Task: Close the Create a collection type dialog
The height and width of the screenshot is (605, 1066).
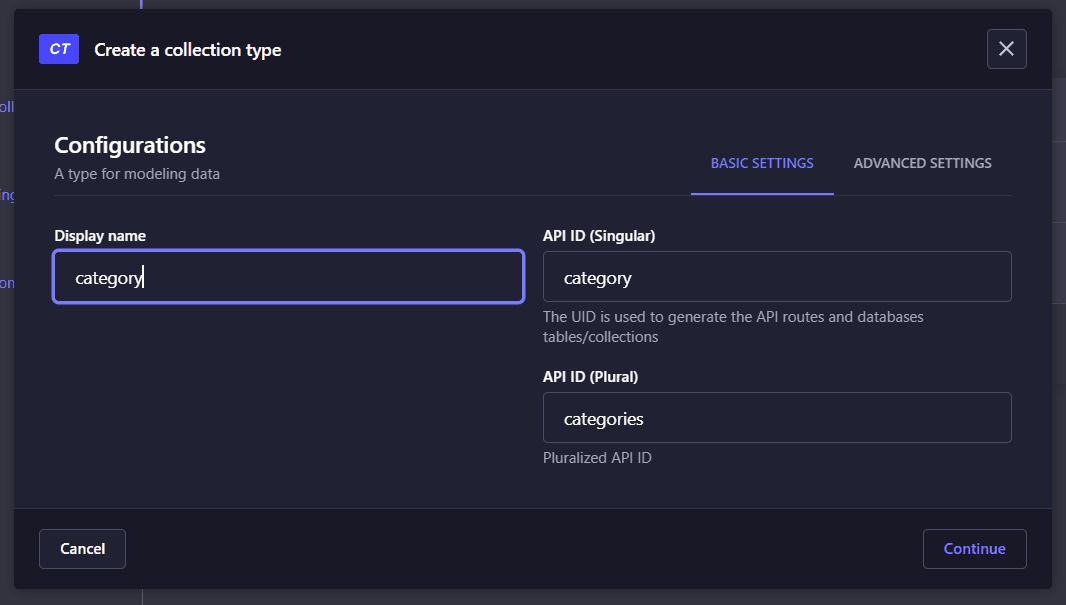Action: 1006,49
